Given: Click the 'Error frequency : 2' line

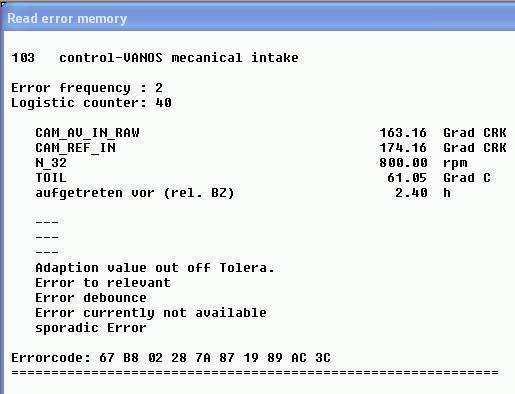Looking at the screenshot, I should (87, 88).
